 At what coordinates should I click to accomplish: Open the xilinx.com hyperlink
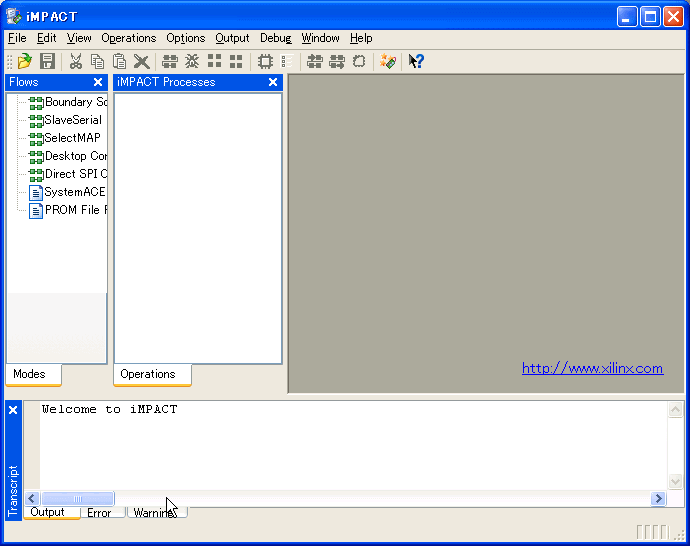(592, 368)
